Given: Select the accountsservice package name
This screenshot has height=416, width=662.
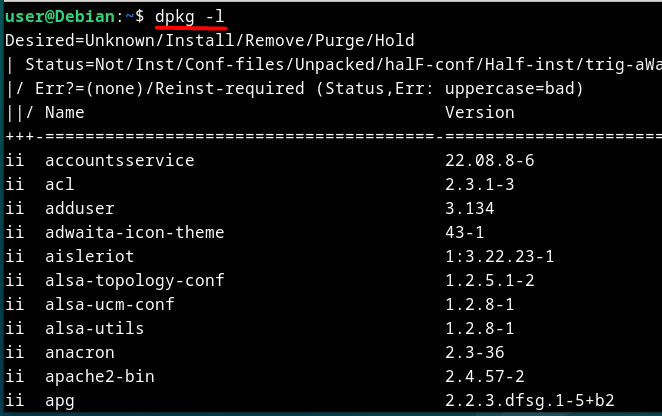Looking at the screenshot, I should (x=119, y=160).
